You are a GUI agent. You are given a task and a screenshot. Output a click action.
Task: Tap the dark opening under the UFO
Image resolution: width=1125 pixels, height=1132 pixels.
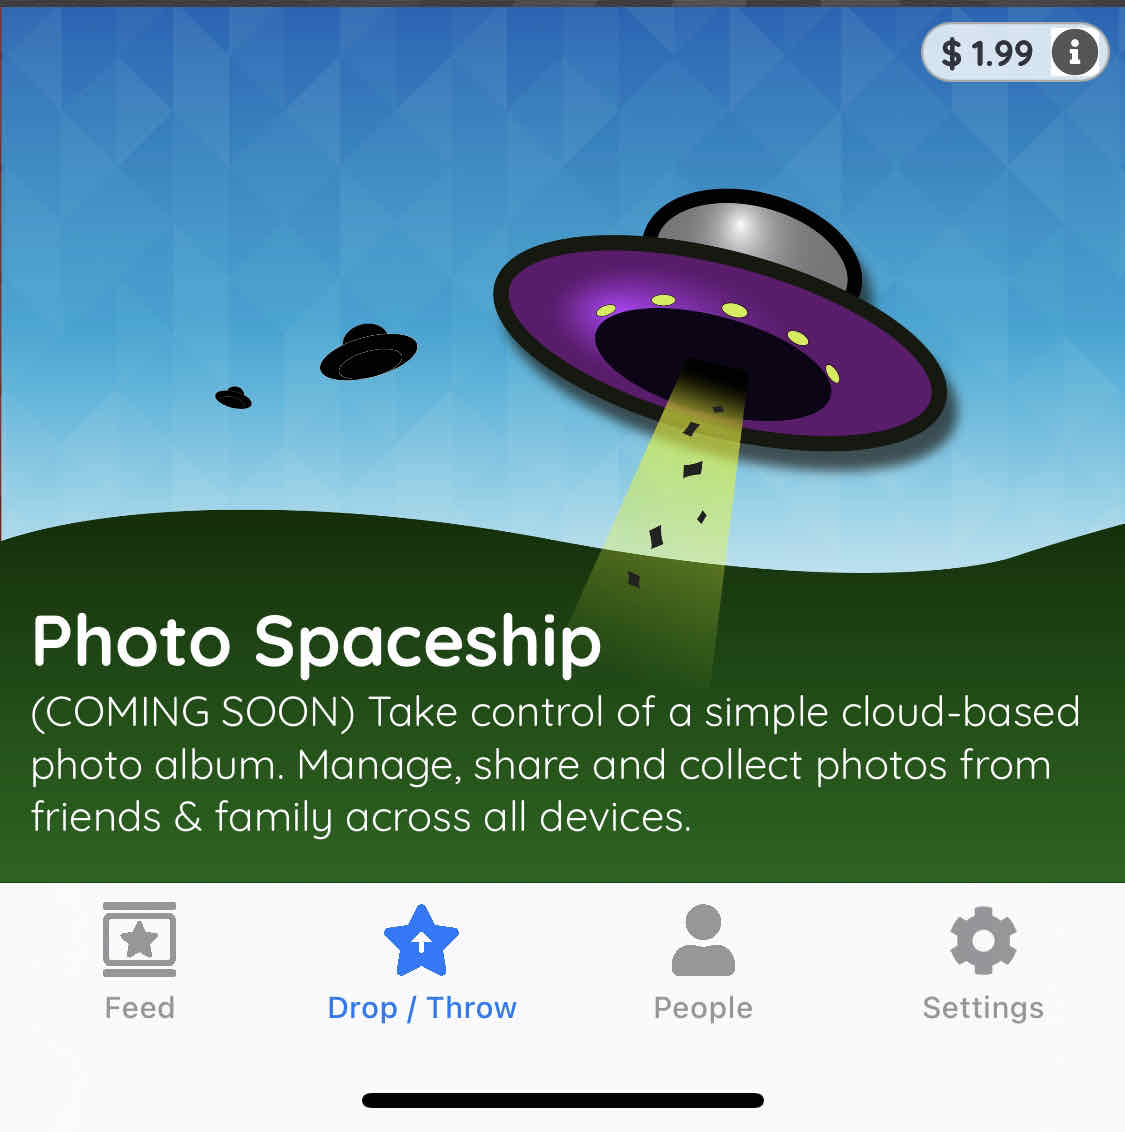(713, 363)
